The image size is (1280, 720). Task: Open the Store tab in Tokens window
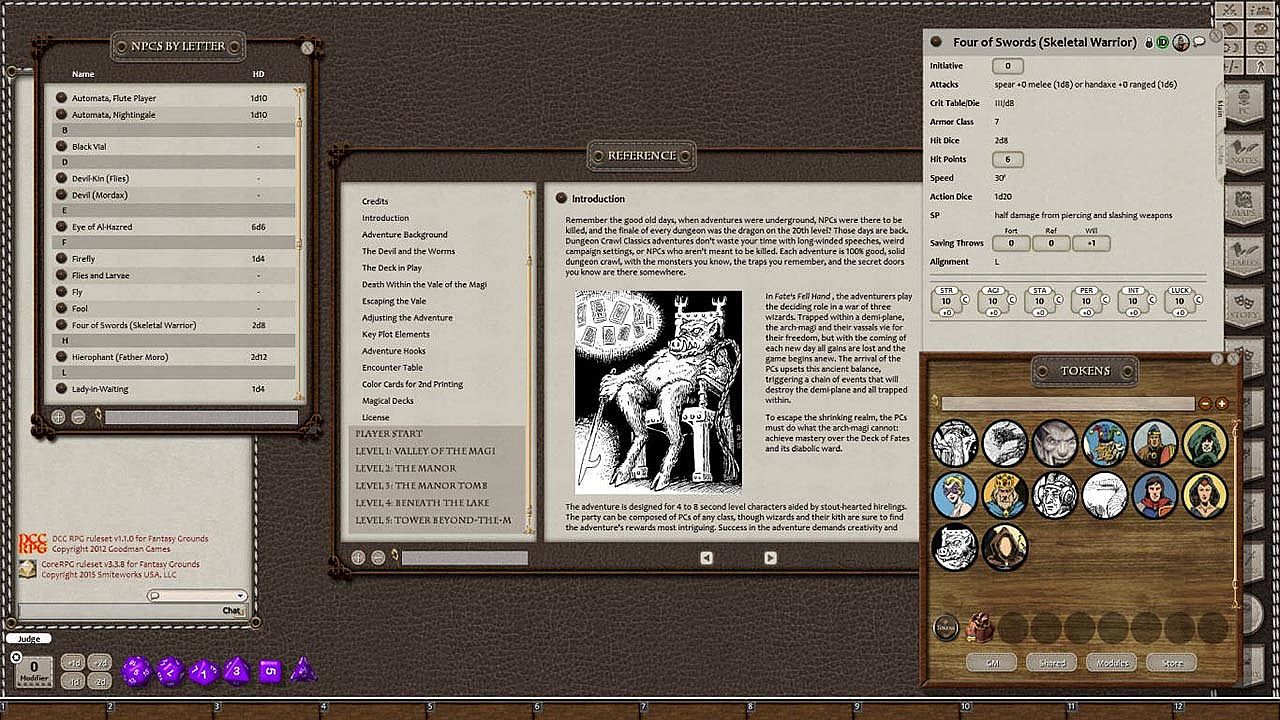(x=1172, y=662)
